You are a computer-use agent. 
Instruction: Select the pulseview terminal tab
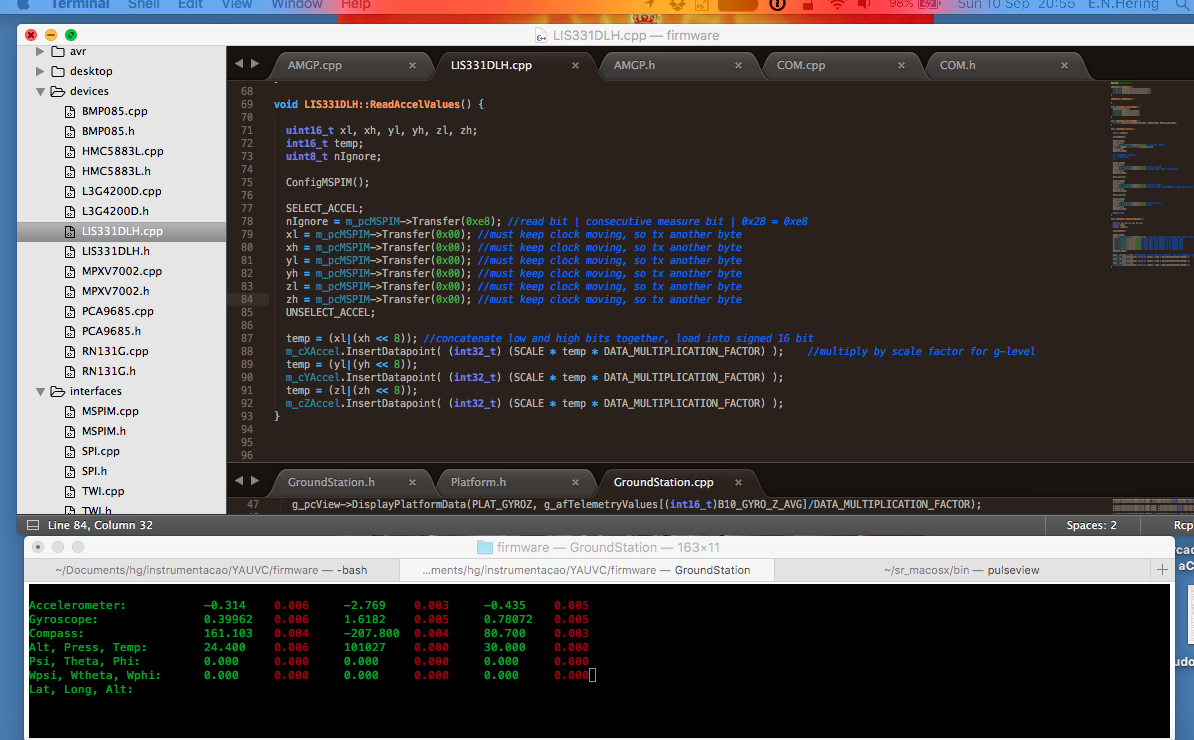pyautogui.click(x=961, y=570)
